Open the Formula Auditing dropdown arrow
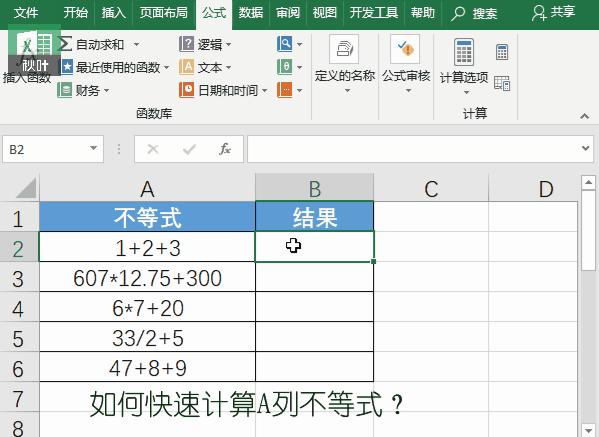This screenshot has height=437, width=599. (408, 91)
